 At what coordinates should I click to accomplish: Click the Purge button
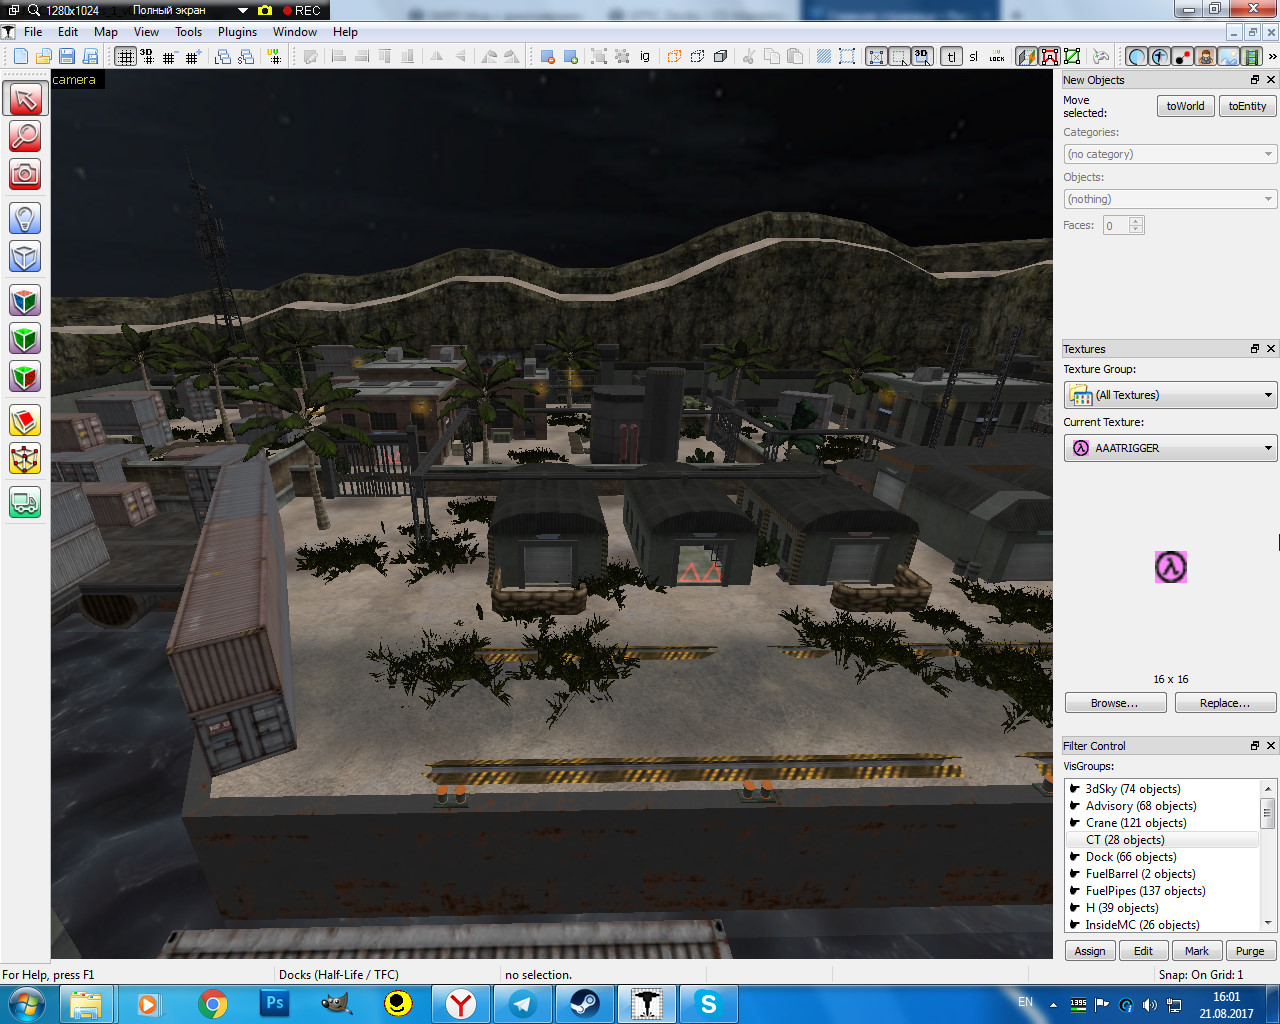1250,951
